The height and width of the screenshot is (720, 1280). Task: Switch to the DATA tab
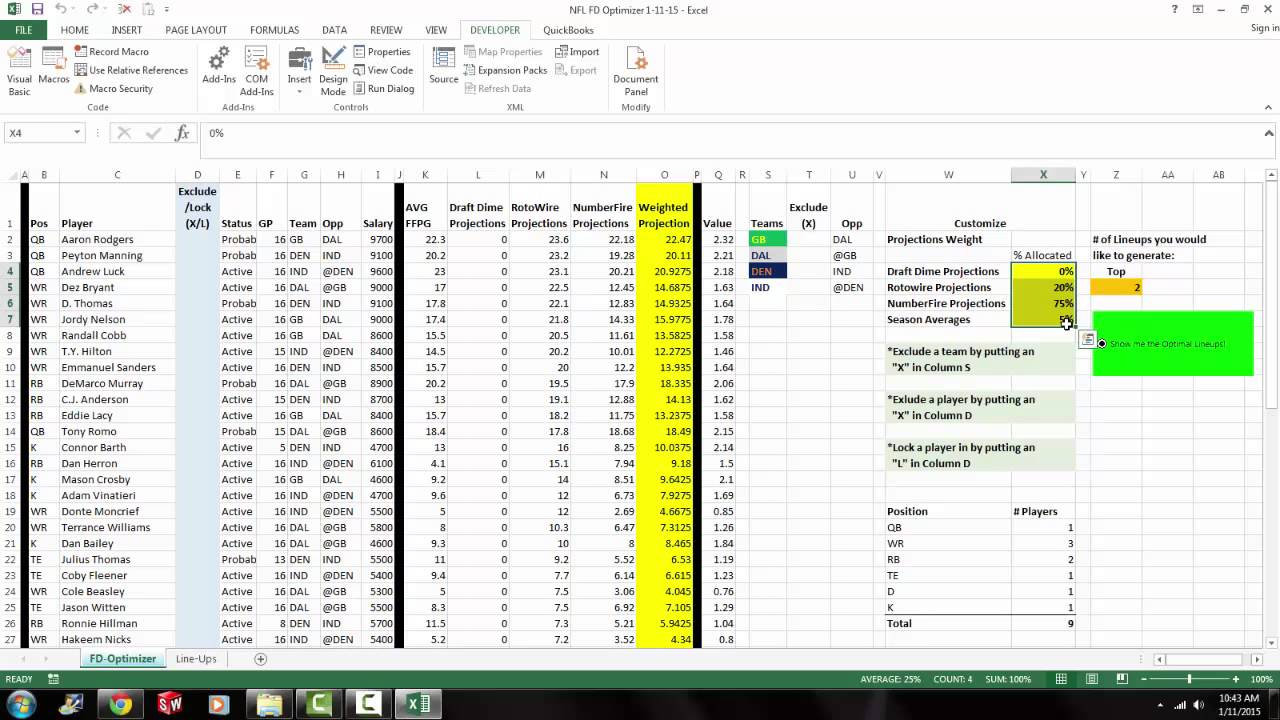(x=334, y=30)
